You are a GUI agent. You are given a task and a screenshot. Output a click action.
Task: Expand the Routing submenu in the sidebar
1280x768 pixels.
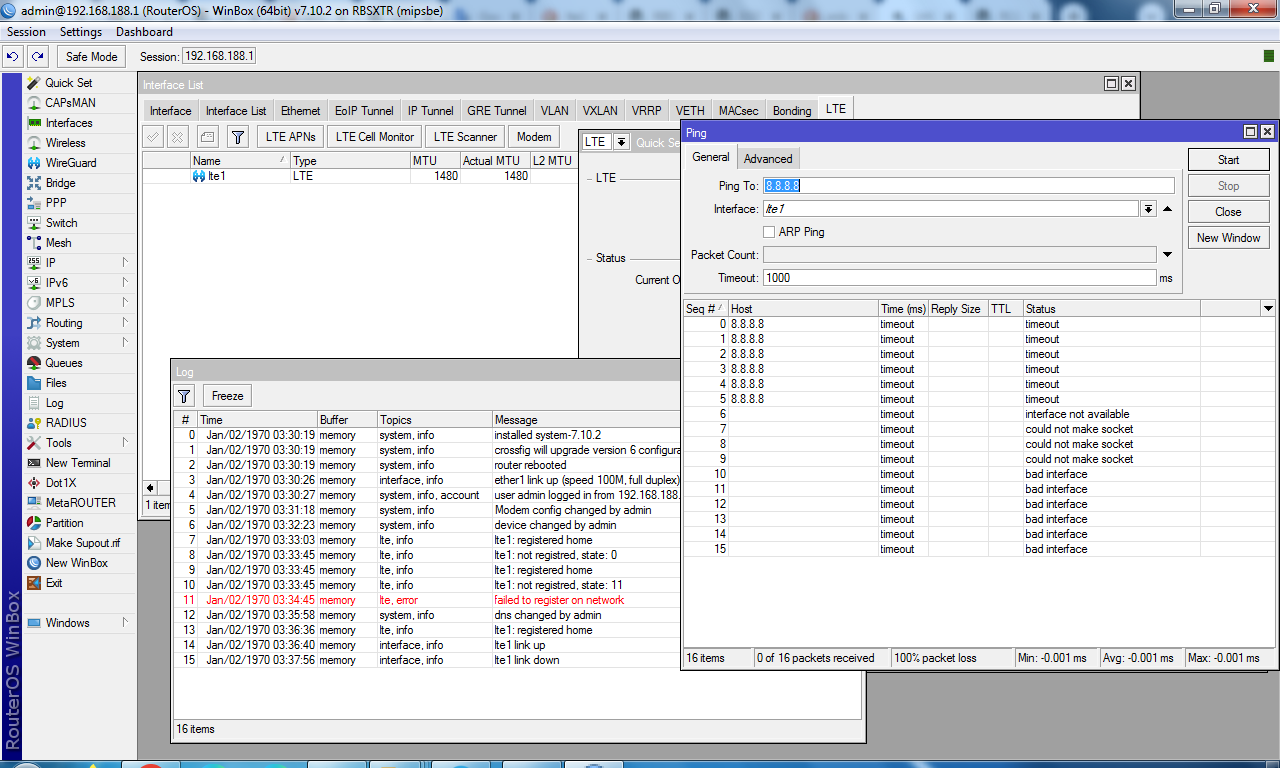click(x=126, y=323)
